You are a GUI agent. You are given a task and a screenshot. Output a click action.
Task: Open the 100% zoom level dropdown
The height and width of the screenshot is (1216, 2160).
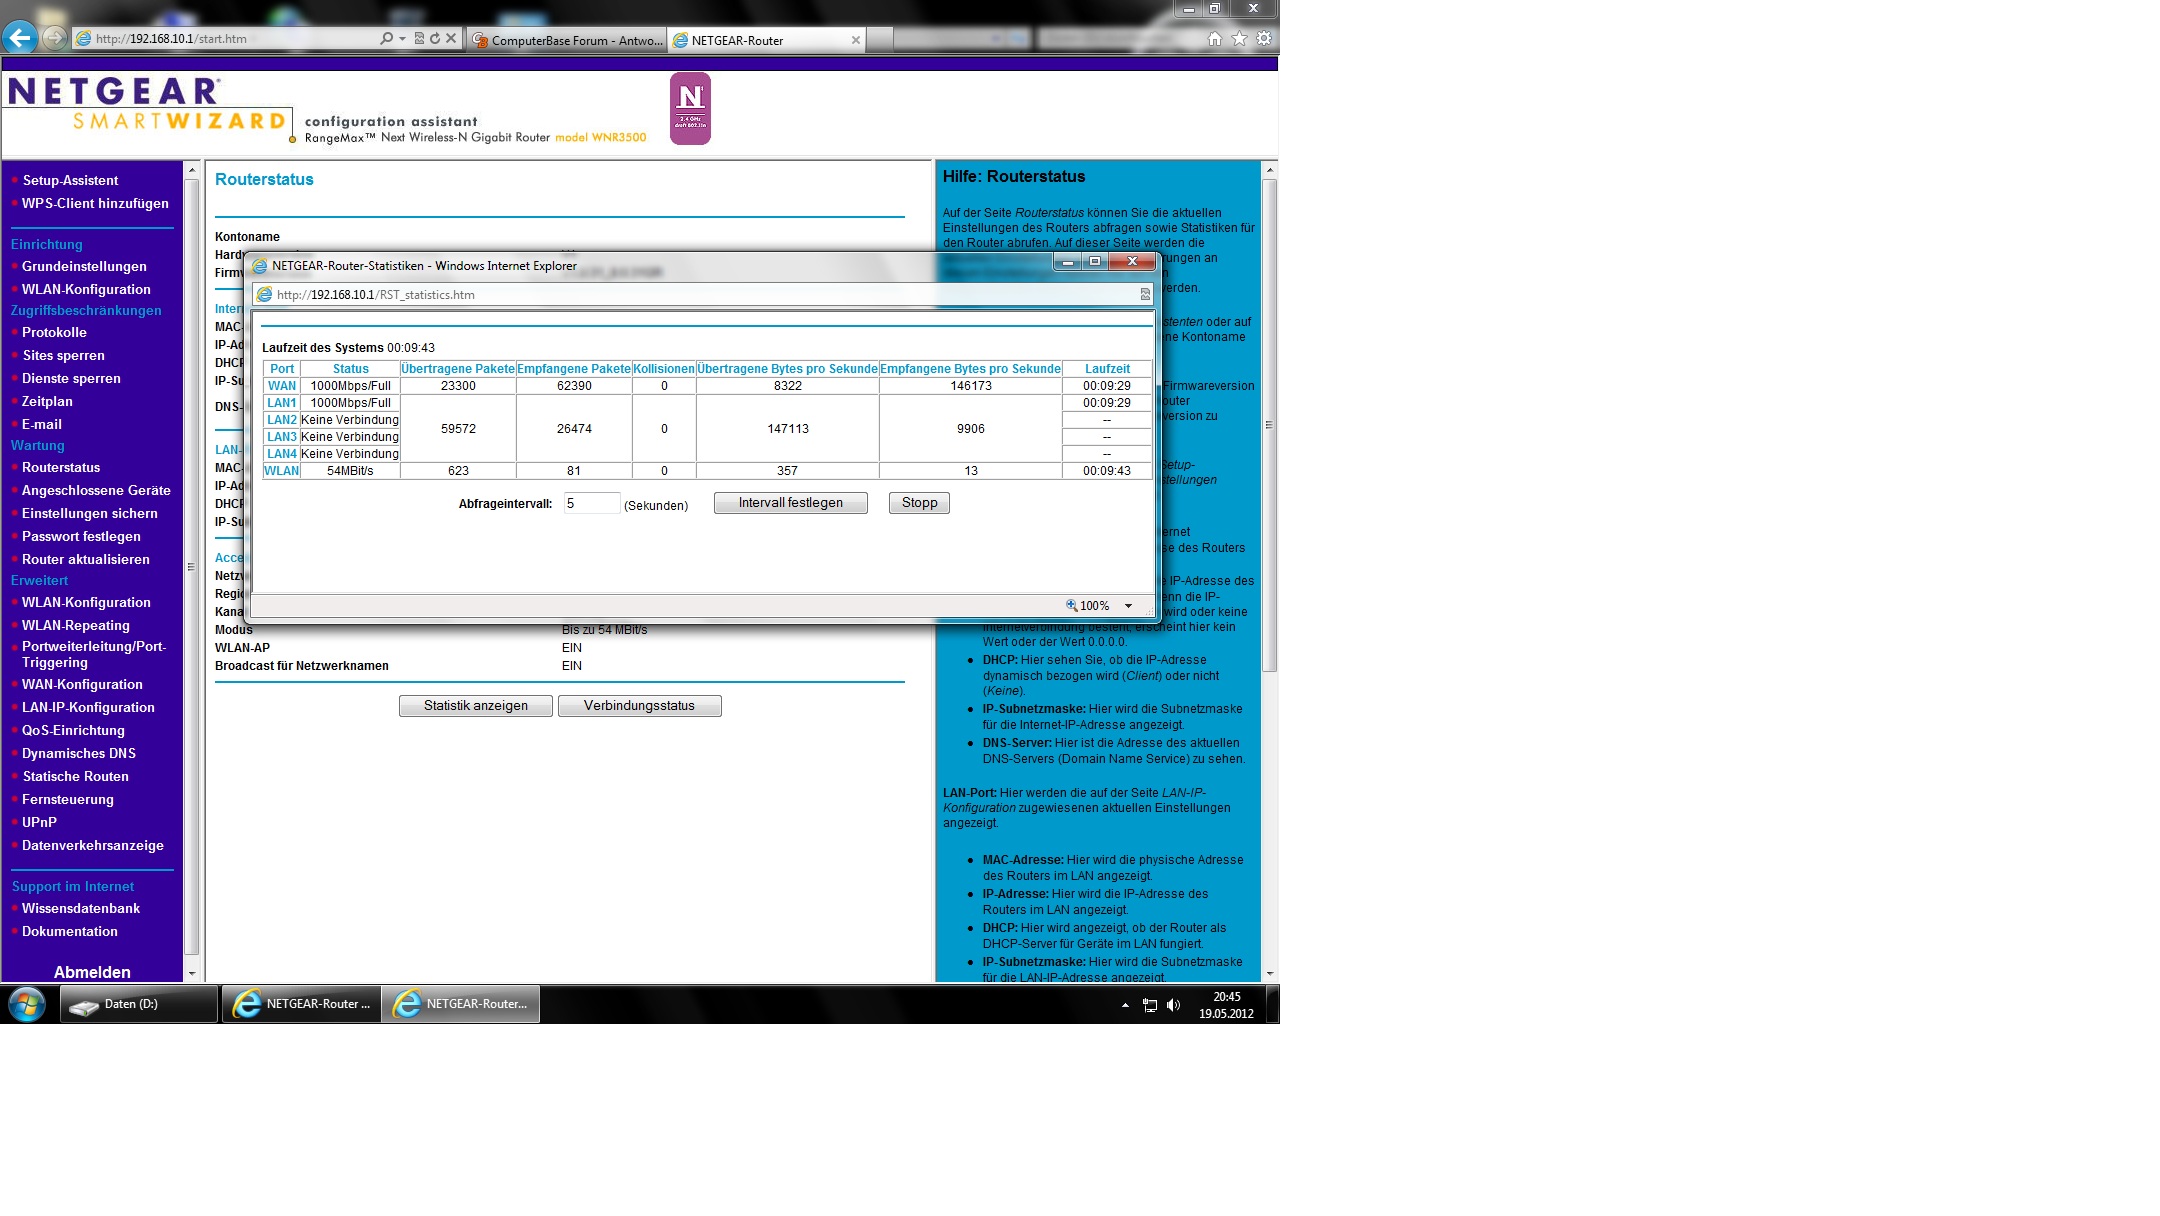tap(1128, 606)
